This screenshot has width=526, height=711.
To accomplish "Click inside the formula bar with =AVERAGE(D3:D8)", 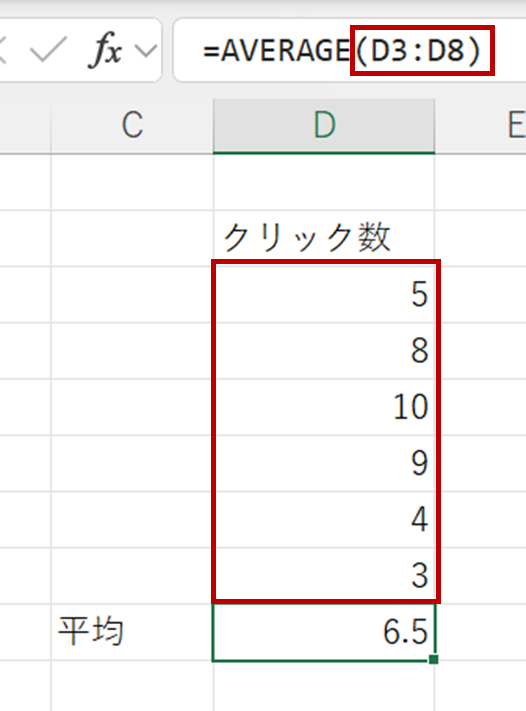I will coord(349,50).
